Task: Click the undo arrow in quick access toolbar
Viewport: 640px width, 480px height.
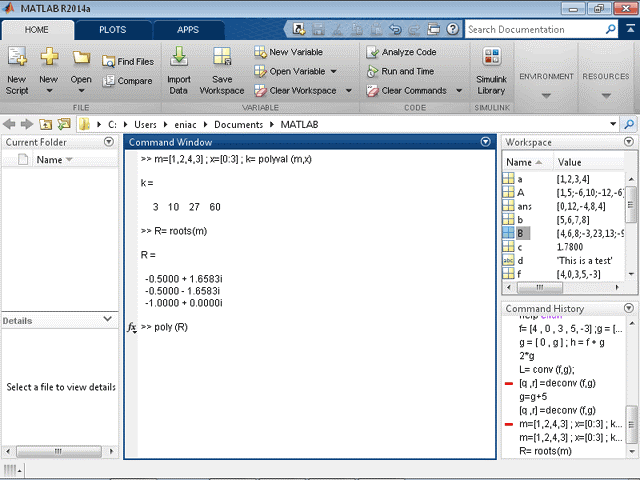Action: point(395,29)
